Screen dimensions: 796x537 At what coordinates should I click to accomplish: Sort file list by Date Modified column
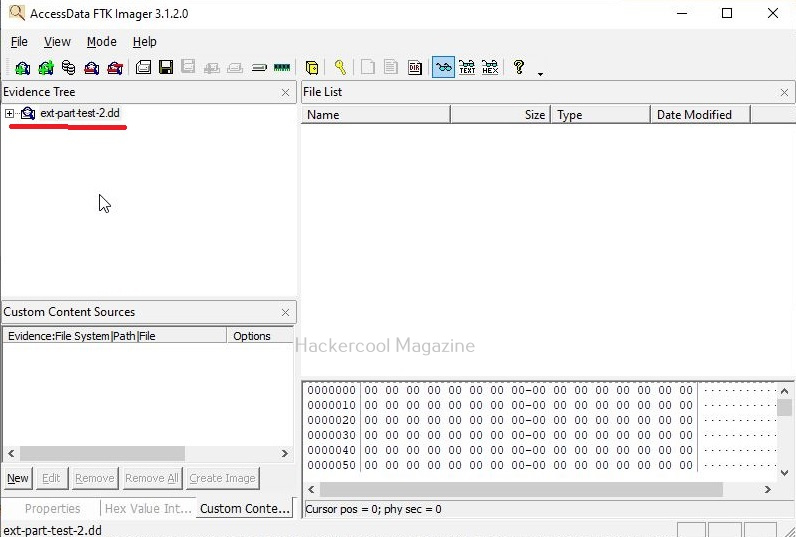(x=700, y=115)
